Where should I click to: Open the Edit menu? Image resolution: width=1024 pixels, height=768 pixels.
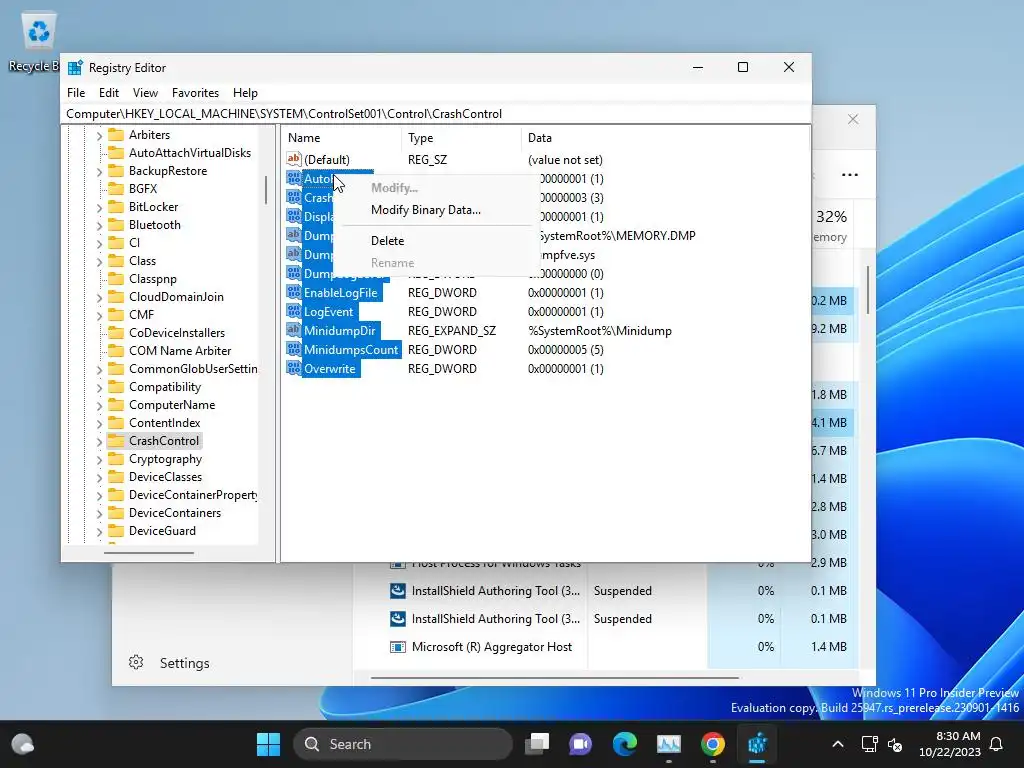pos(108,93)
